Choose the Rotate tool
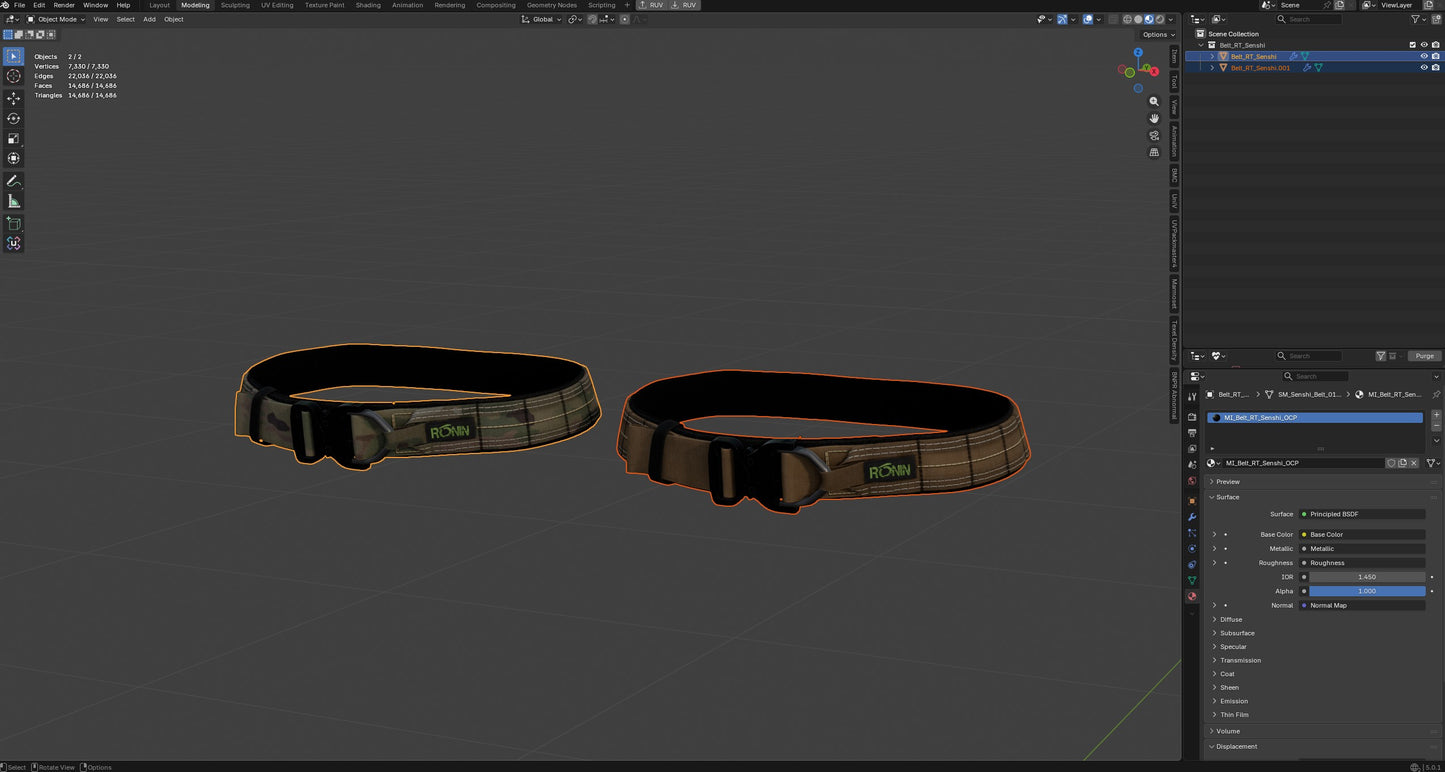 pyautogui.click(x=13, y=118)
